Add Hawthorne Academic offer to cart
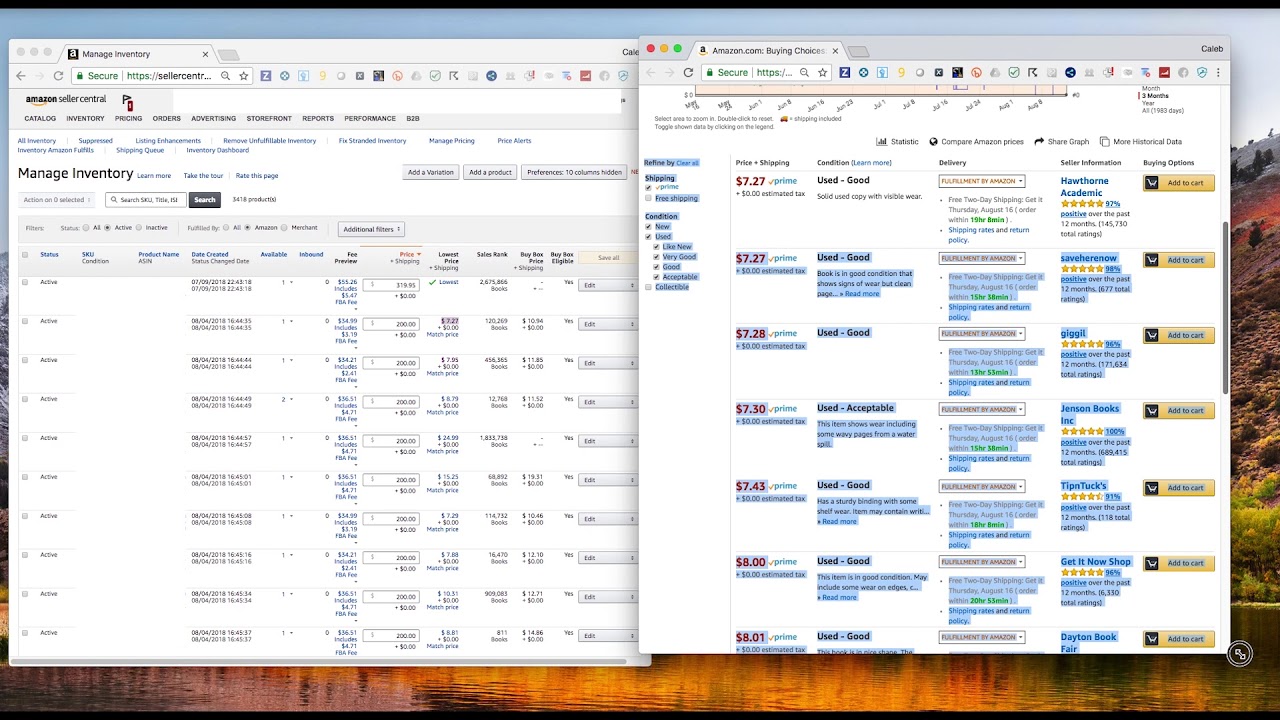The height and width of the screenshot is (720, 1280). click(x=1179, y=183)
